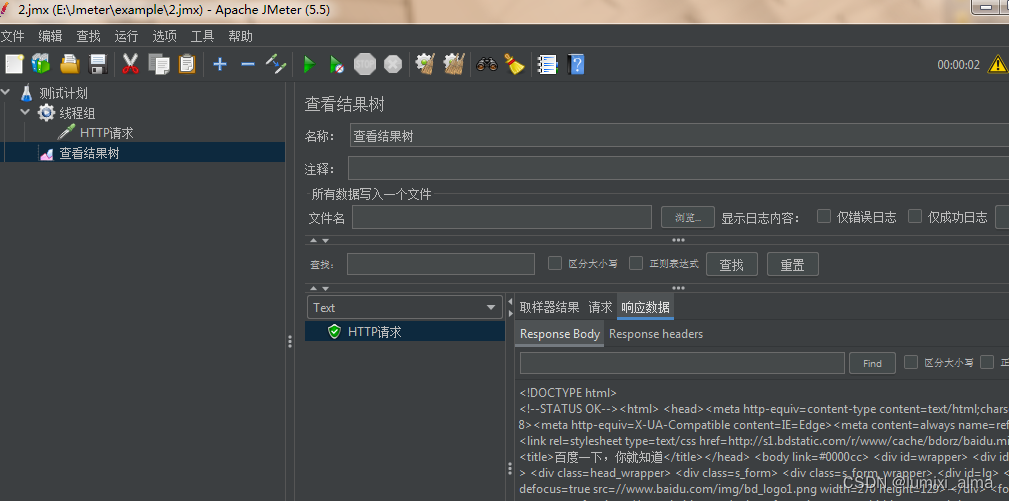
Task: Click the Stop test icon
Action: [365, 64]
